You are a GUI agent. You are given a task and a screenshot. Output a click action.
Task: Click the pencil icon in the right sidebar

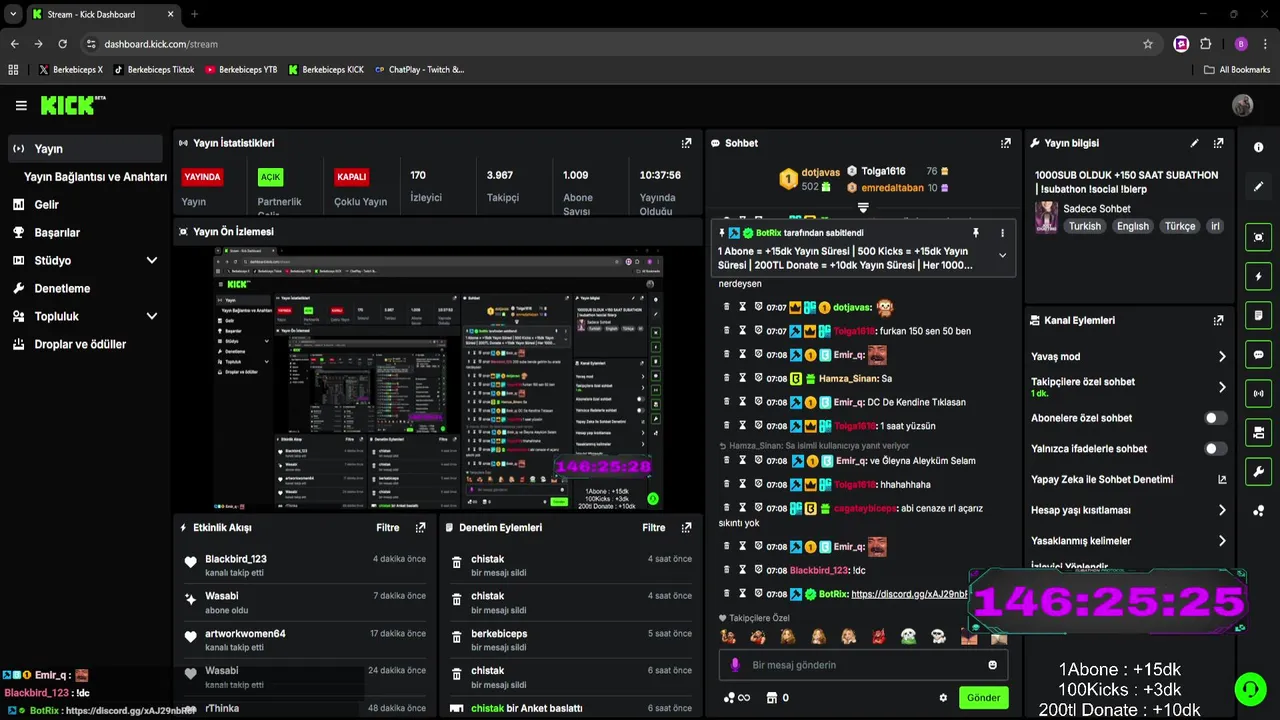(x=1258, y=186)
